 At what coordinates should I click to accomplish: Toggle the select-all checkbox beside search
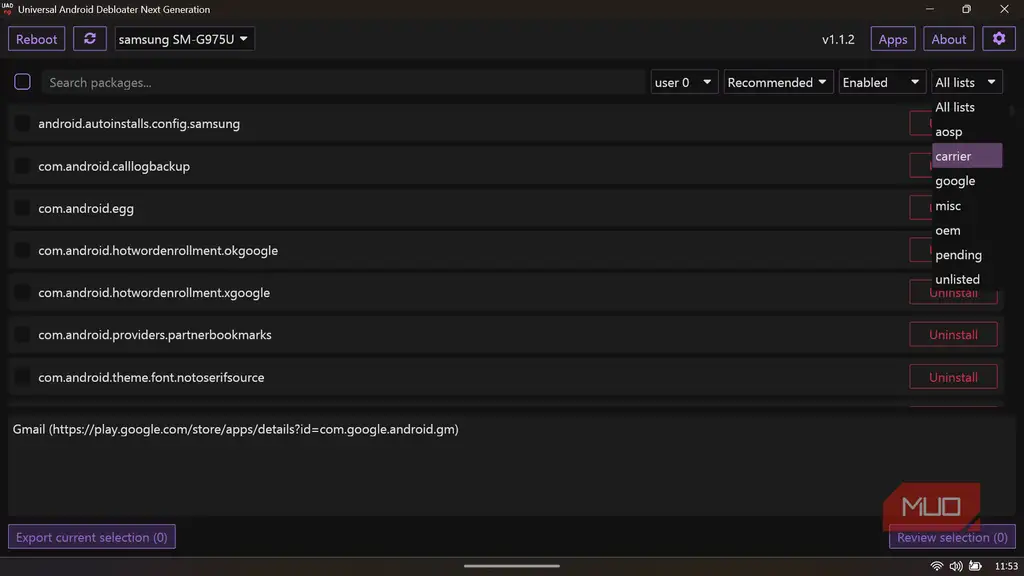(22, 82)
